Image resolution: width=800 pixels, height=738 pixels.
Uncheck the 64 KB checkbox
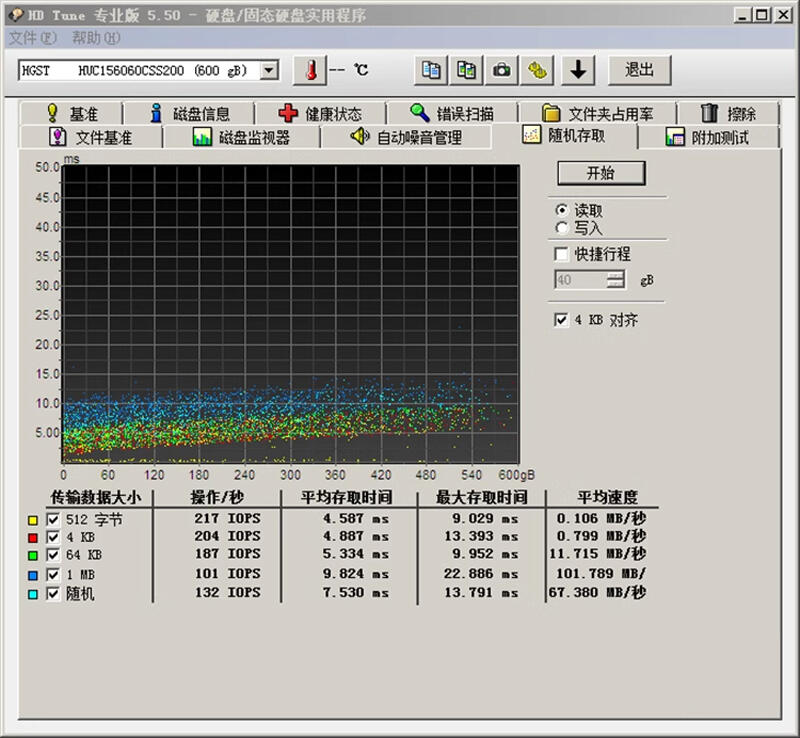pyautogui.click(x=53, y=555)
